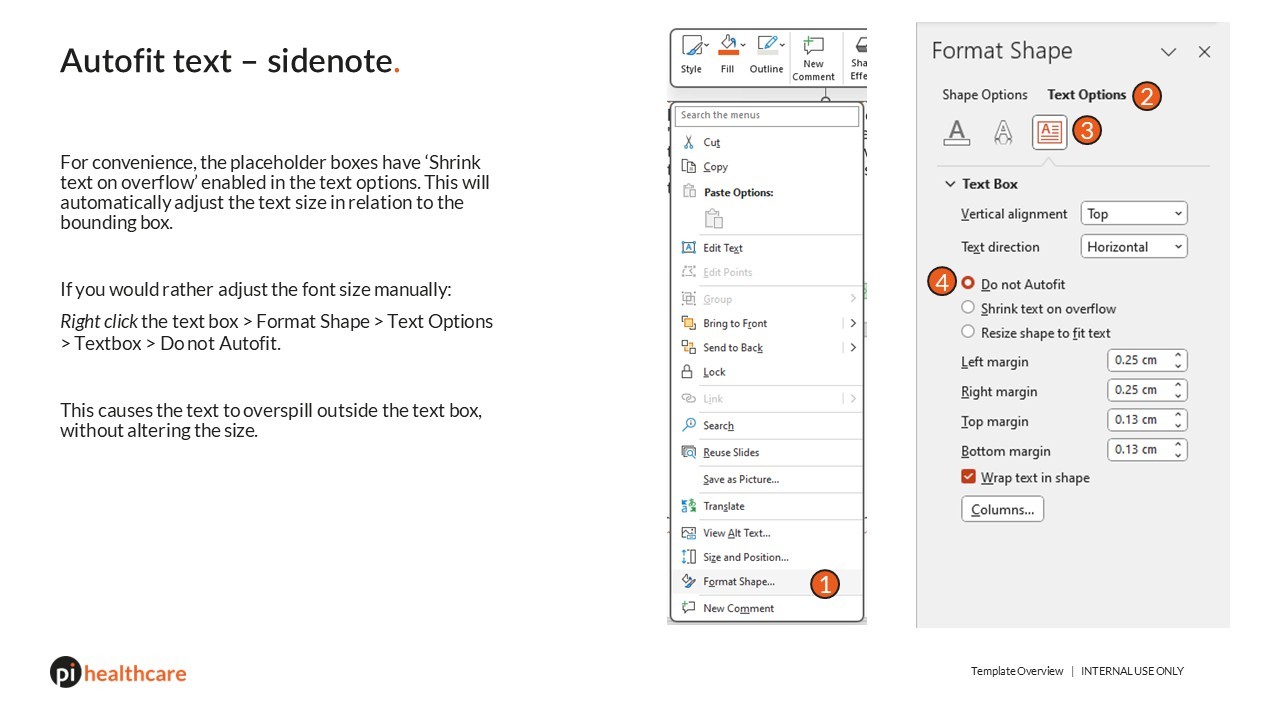Click the Edit Text icon

point(688,247)
